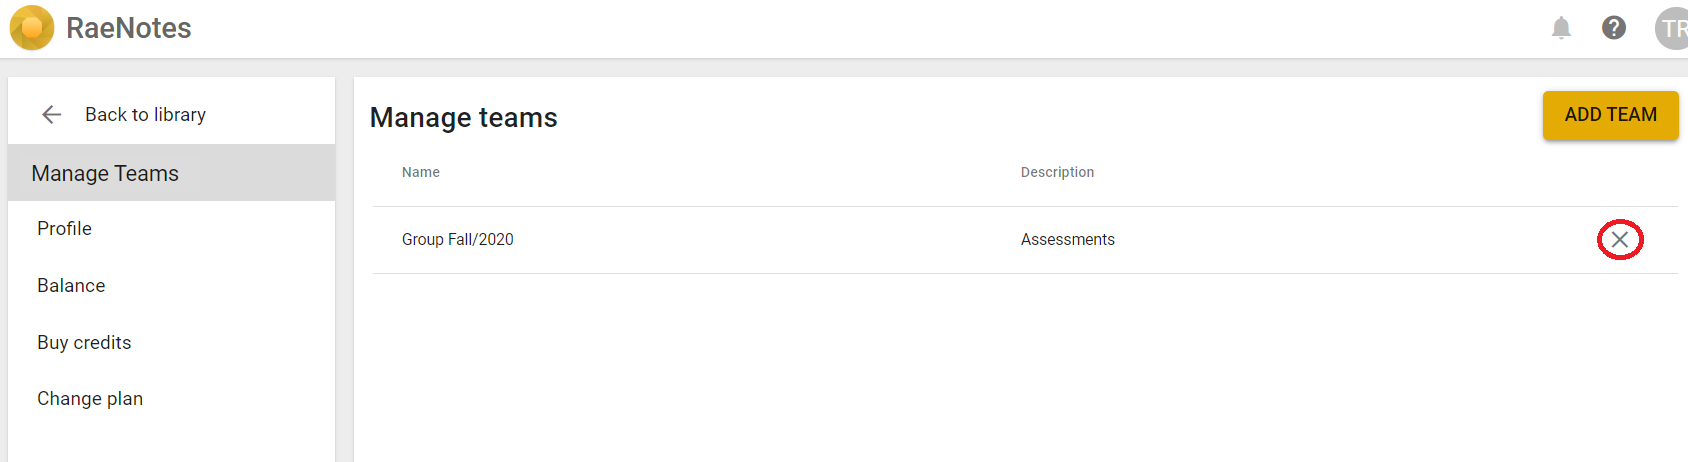Screen dimensions: 1688x462
Task: Open the help question mark icon
Action: [1614, 28]
